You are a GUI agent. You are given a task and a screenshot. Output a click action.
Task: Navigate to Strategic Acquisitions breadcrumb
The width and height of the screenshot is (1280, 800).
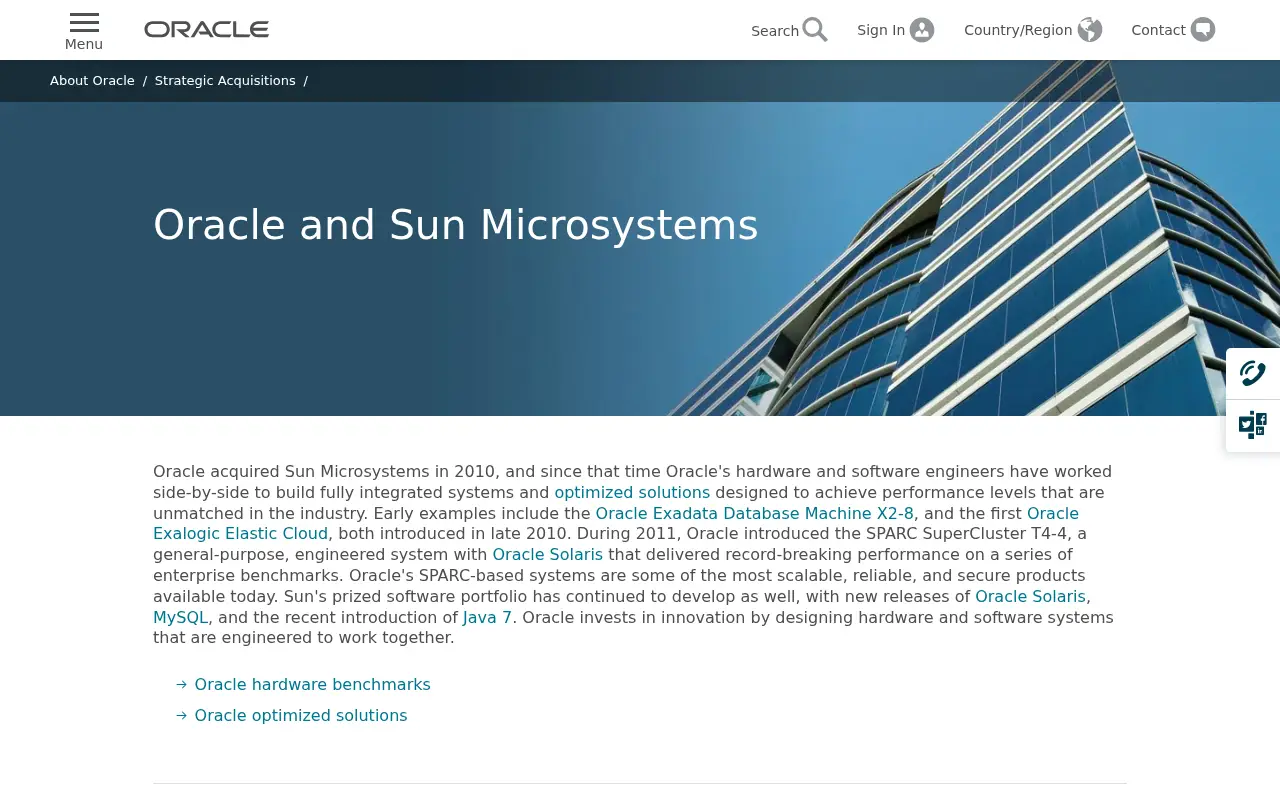[225, 81]
